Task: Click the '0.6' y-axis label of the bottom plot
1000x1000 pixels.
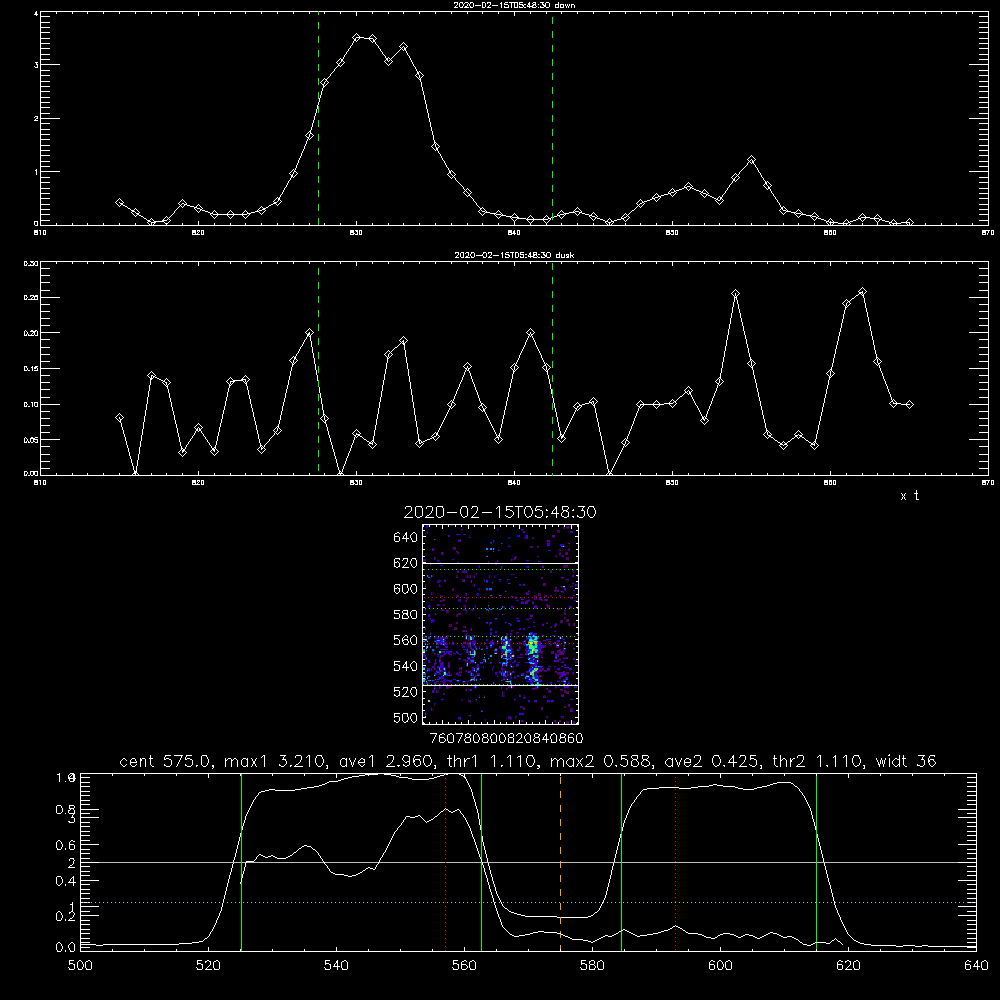Action: [65, 845]
